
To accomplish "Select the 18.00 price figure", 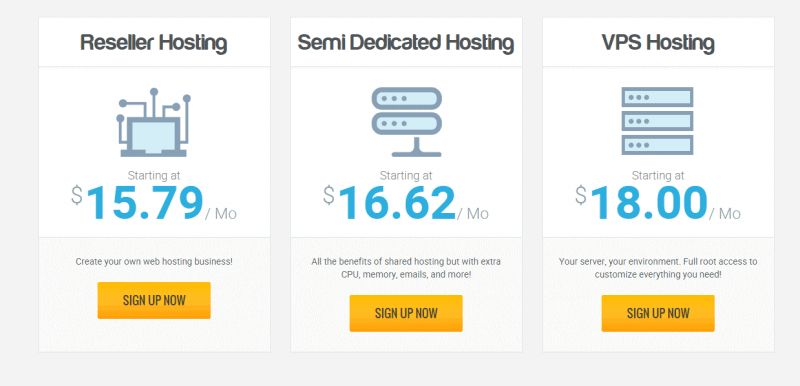I will coord(649,203).
